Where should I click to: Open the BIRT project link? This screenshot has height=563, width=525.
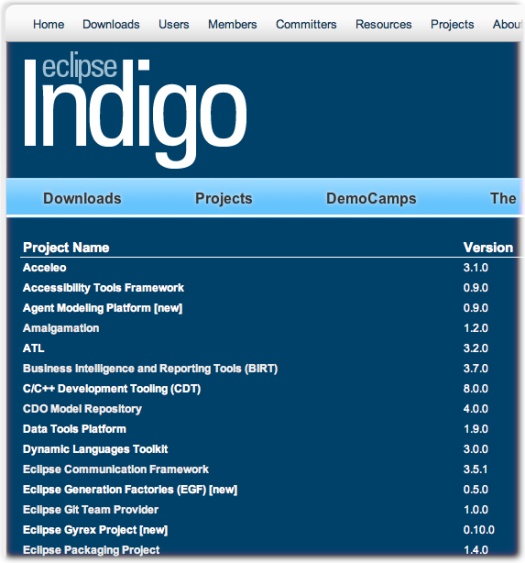point(150,368)
